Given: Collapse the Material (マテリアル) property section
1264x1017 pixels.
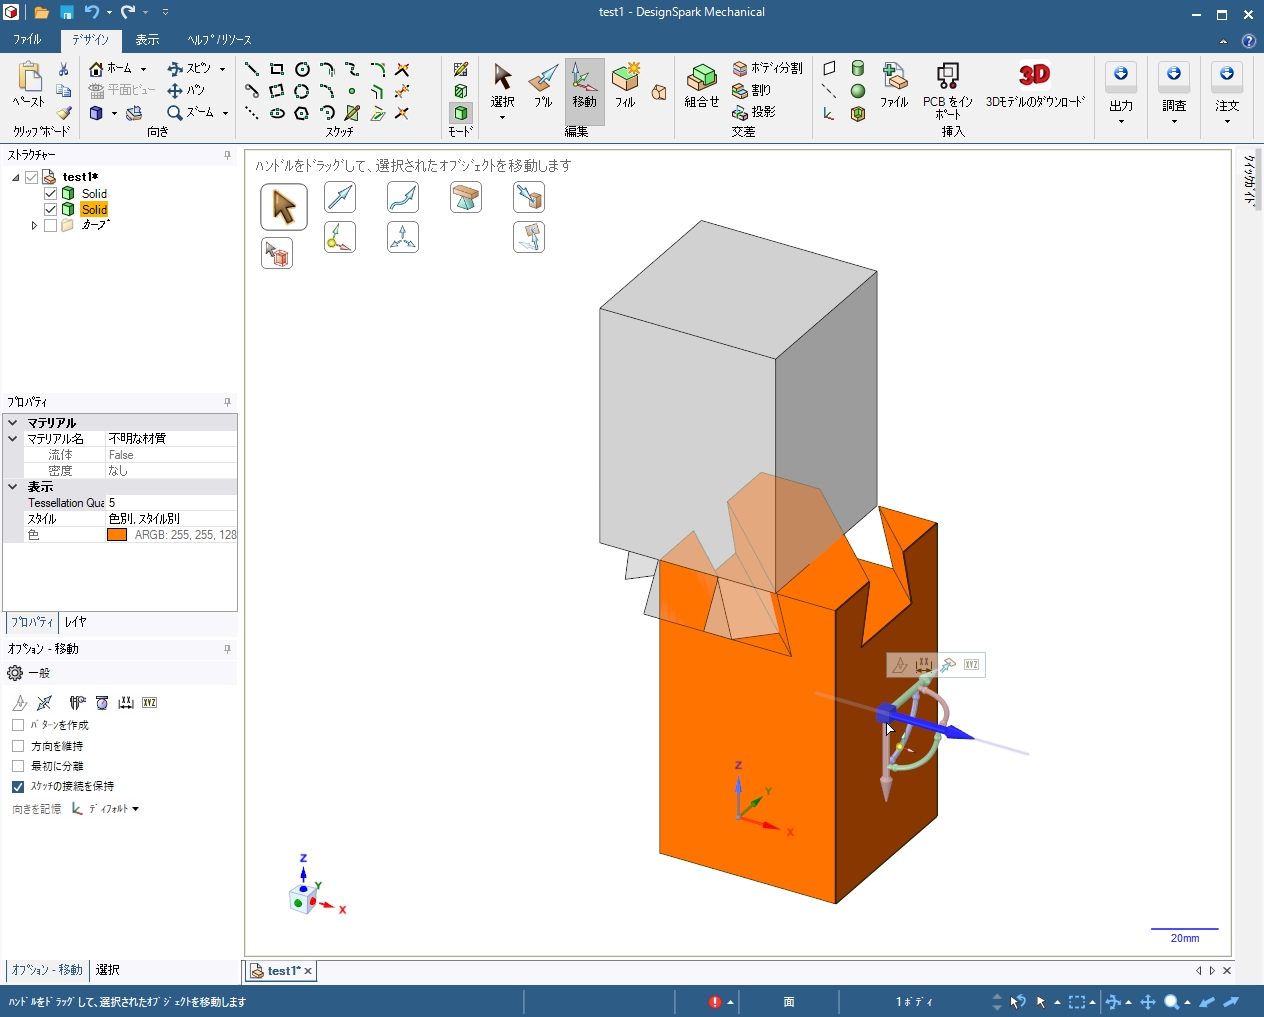Looking at the screenshot, I should click(x=13, y=423).
